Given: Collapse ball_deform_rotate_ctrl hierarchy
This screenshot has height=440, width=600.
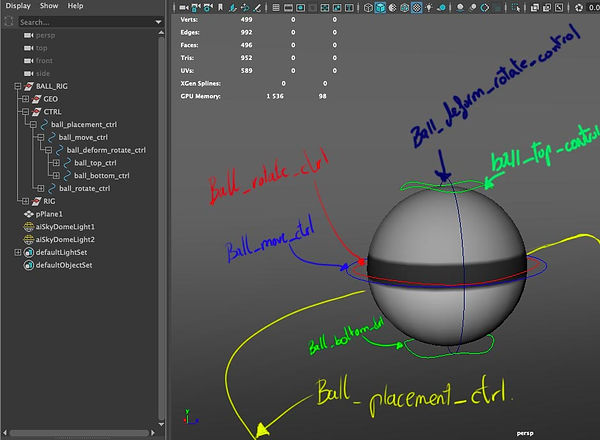Looking at the screenshot, I should [48, 150].
